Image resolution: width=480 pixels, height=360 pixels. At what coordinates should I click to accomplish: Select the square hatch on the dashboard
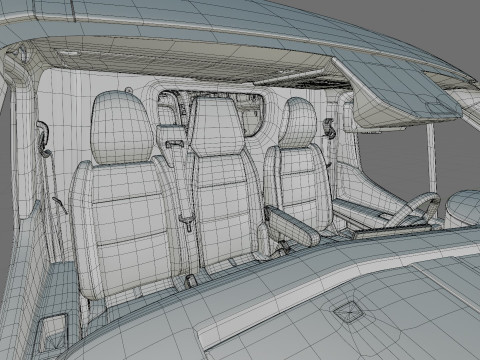pyautogui.click(x=349, y=313)
